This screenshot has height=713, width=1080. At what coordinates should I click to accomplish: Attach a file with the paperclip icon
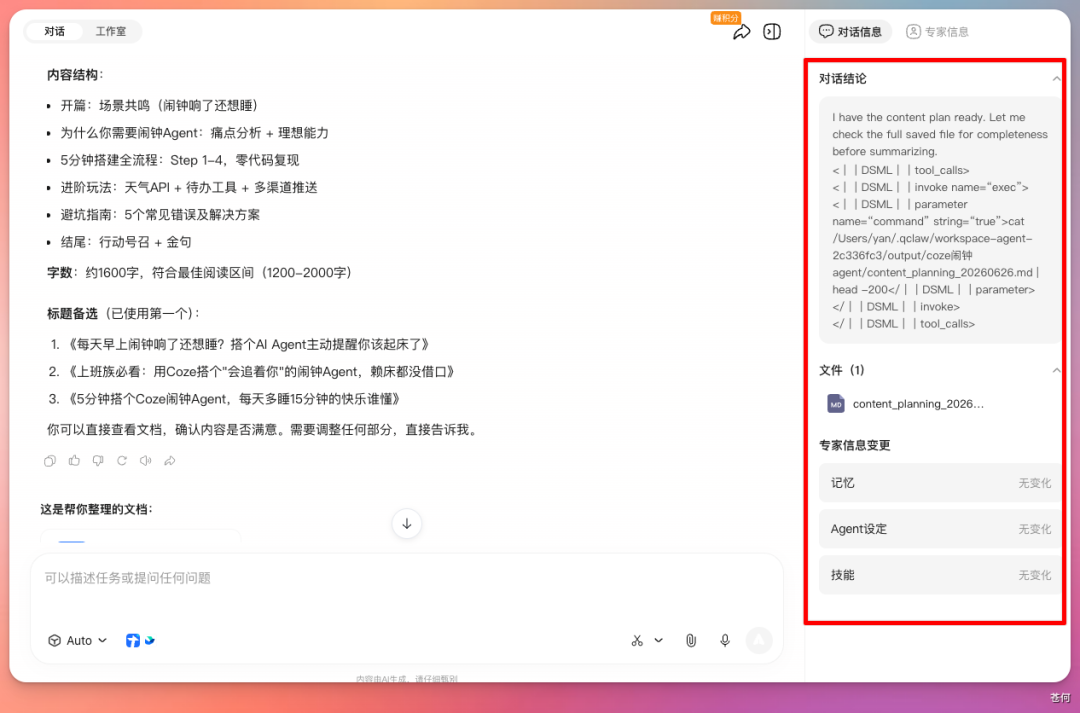(x=691, y=641)
